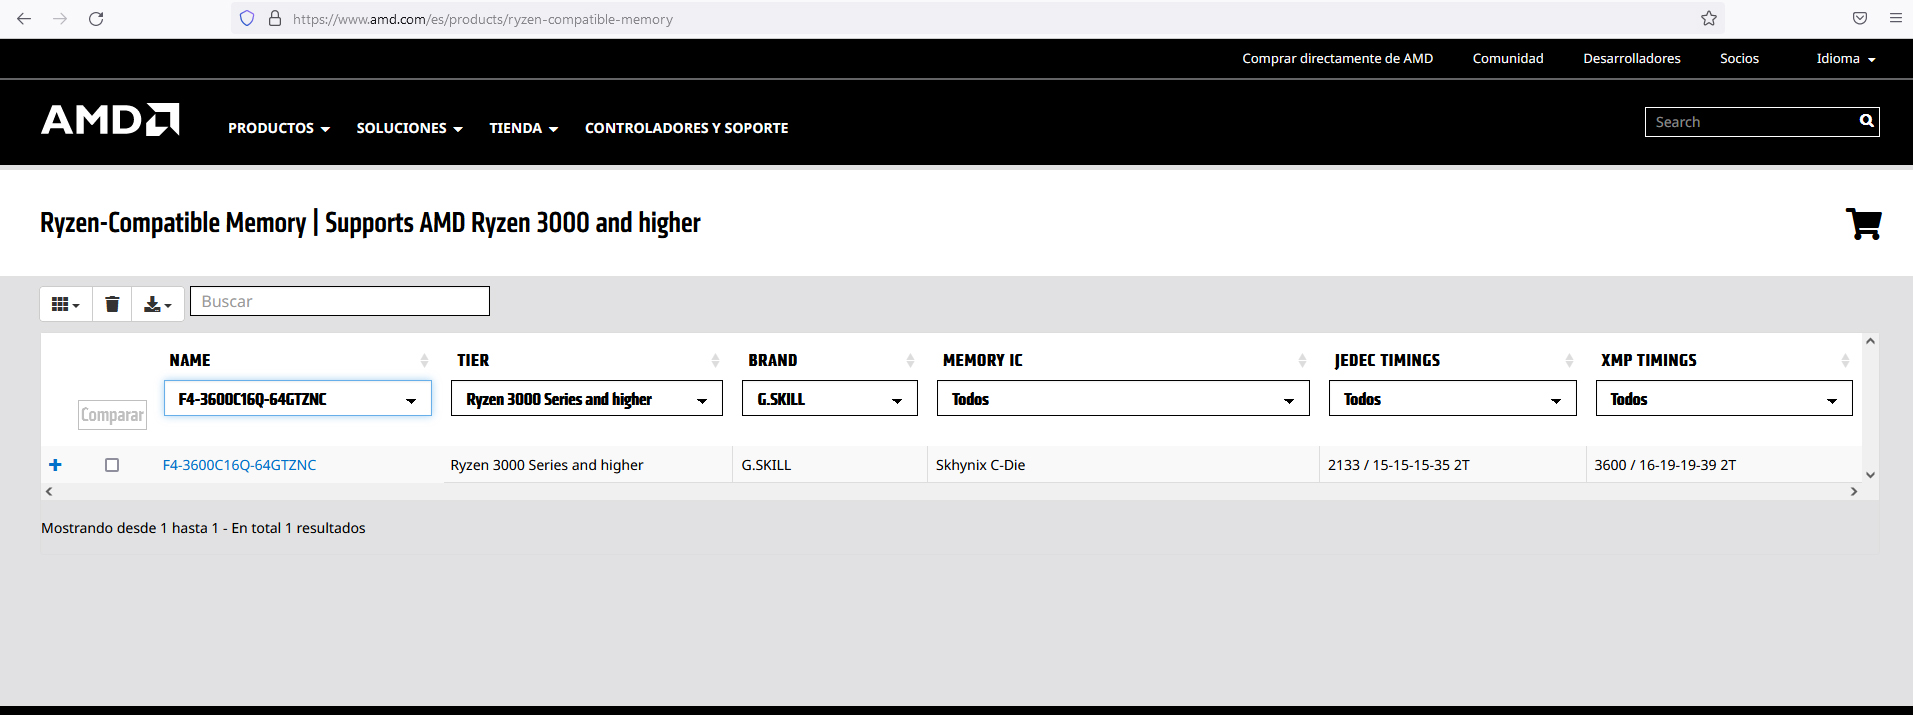The image size is (1913, 715).
Task: Click the browser address bar URL
Action: [483, 19]
